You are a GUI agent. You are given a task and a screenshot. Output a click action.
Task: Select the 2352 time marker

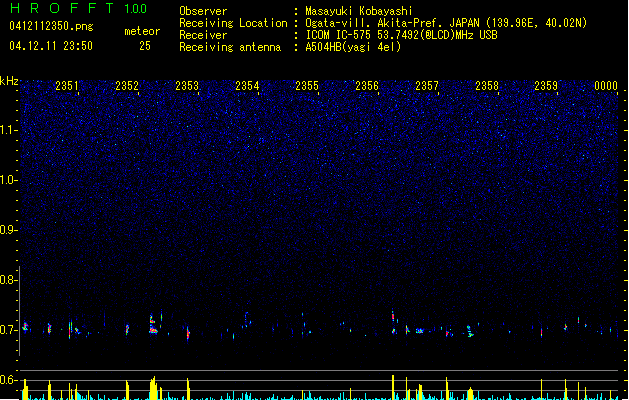click(127, 85)
